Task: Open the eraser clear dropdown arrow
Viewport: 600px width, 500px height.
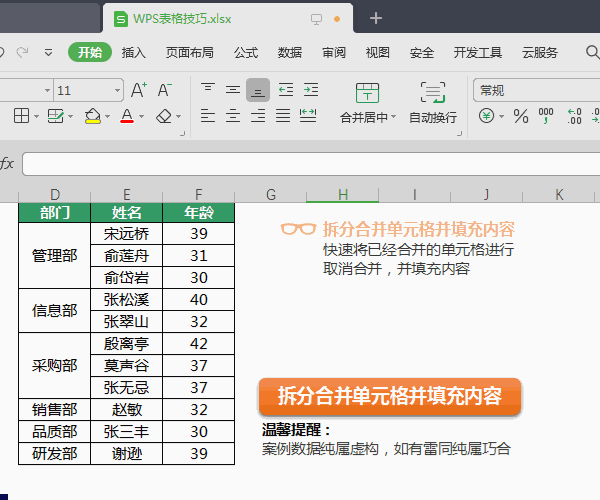Action: pos(178,116)
